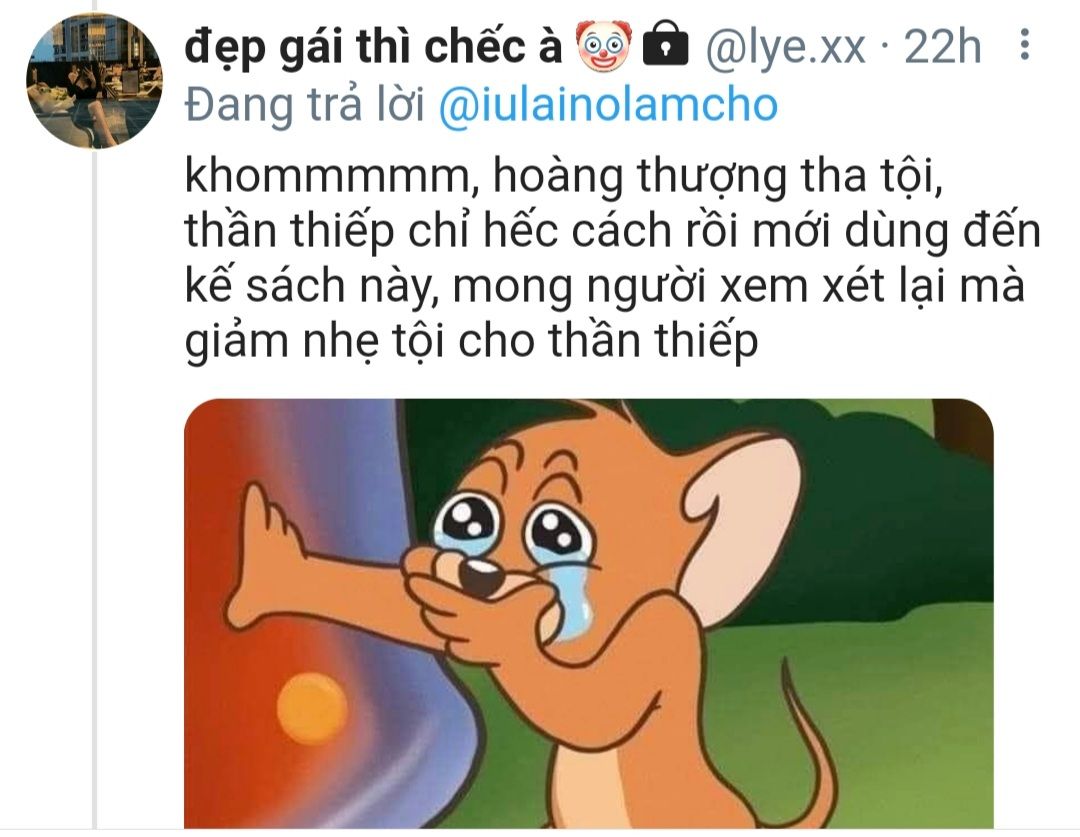
Task: Click the tweet line starting with 'khommmmm, hoàng thượng'
Action: click(563, 176)
